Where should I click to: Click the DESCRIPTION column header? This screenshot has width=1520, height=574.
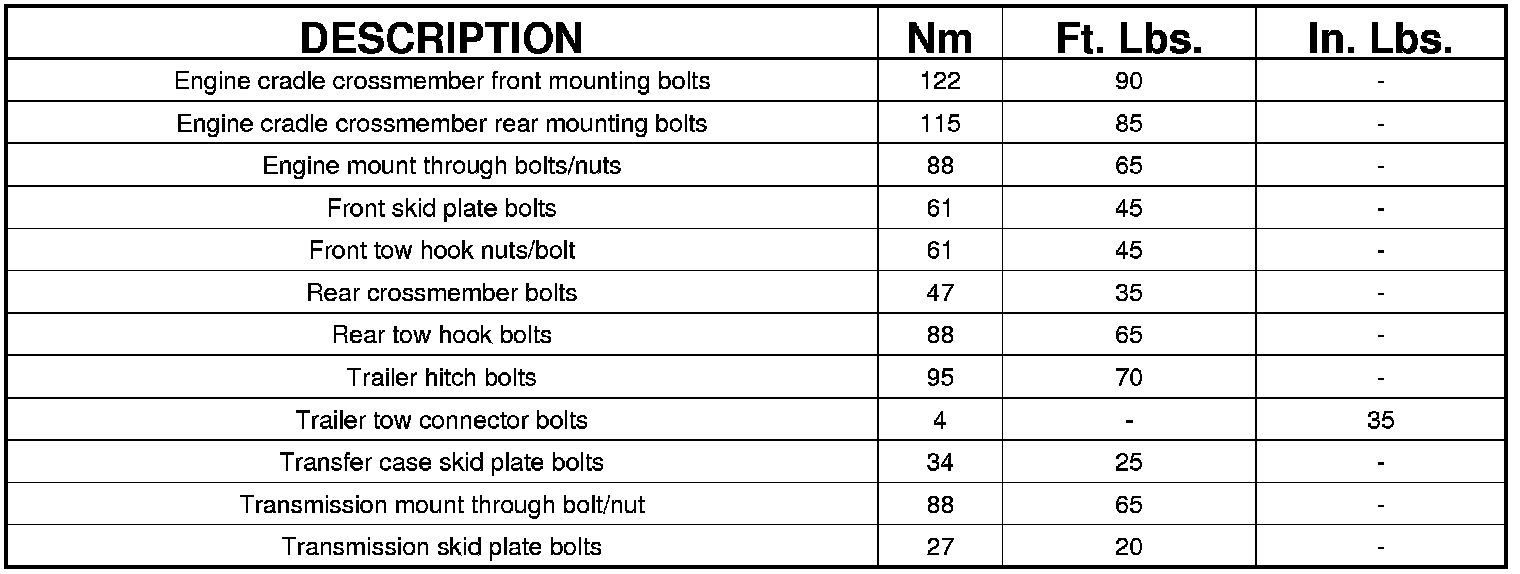441,38
